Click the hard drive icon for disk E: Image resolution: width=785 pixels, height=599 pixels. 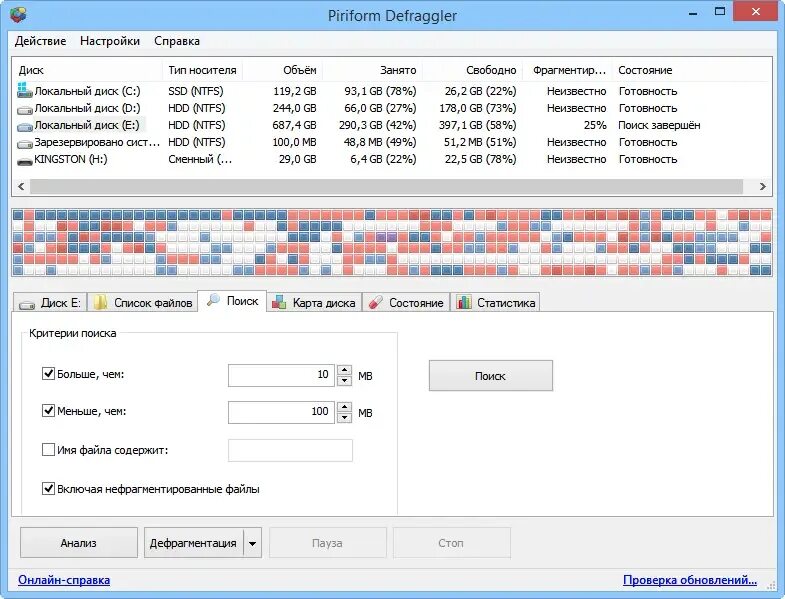coord(25,126)
